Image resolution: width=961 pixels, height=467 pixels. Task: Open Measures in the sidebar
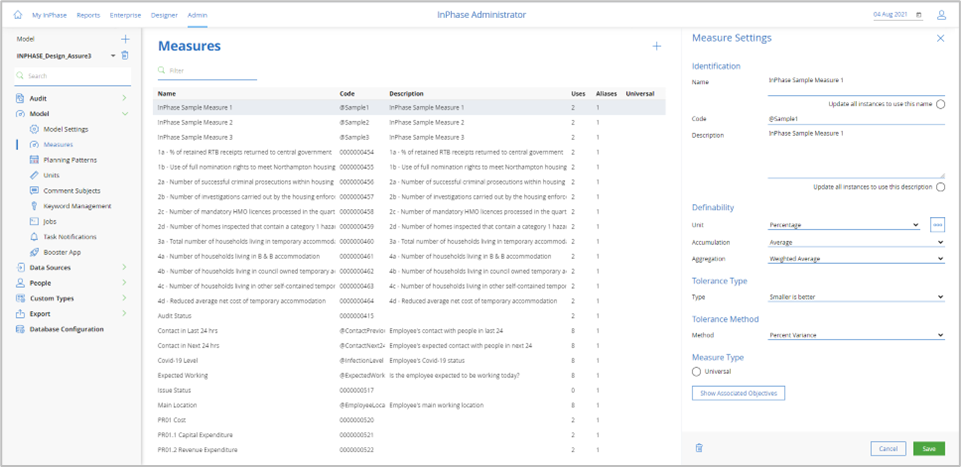click(x=58, y=145)
